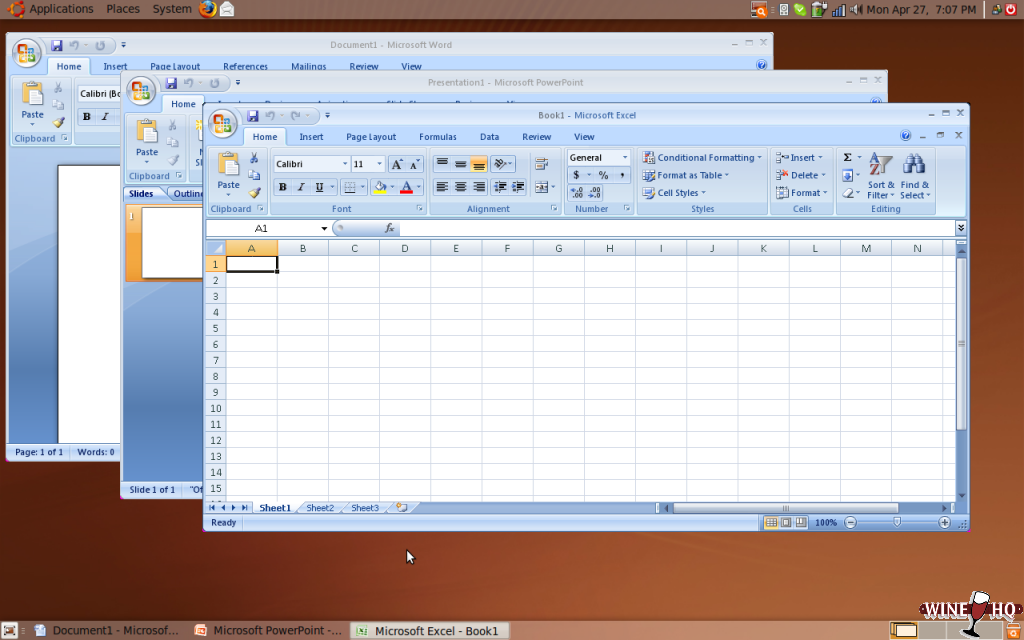
Task: Decrease indent in Excel Alignment group
Action: click(x=500, y=187)
